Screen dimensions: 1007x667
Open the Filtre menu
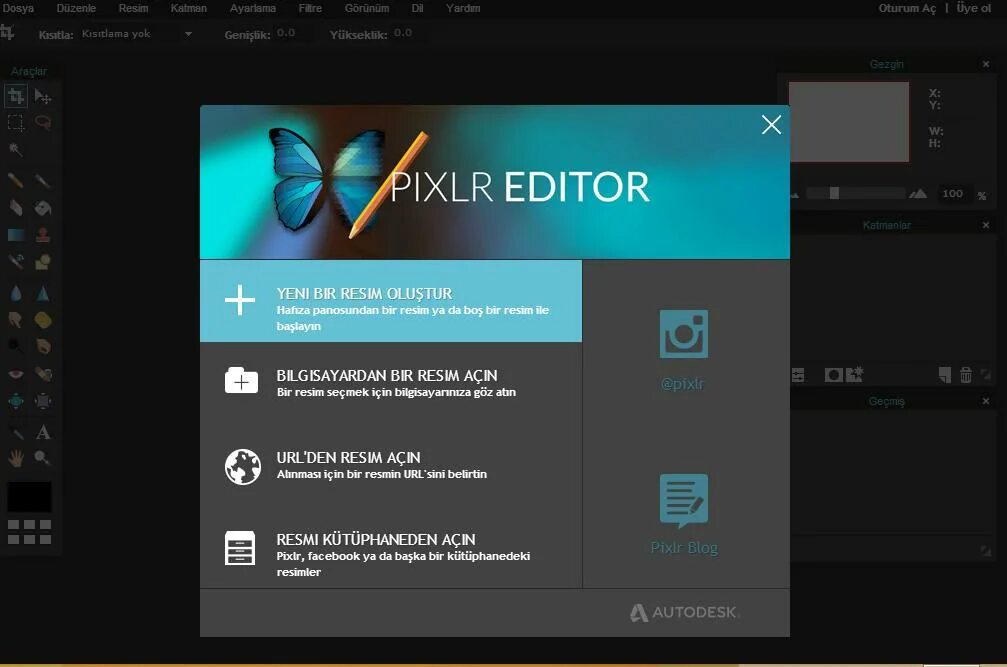310,8
